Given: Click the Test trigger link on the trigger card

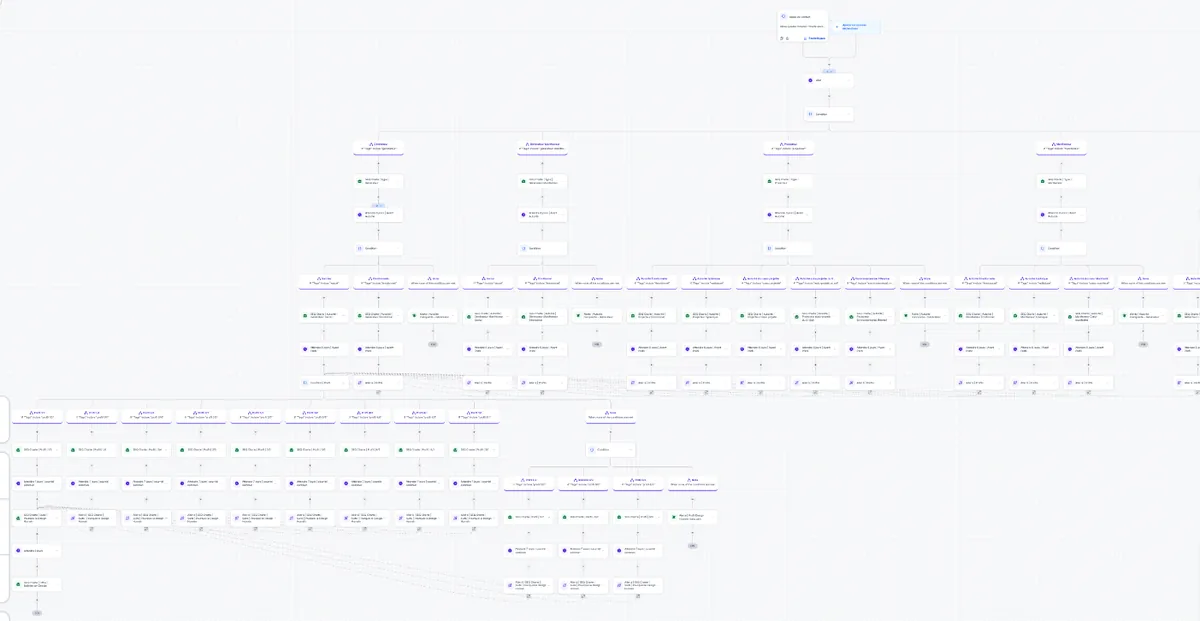Looking at the screenshot, I should tap(815, 38).
